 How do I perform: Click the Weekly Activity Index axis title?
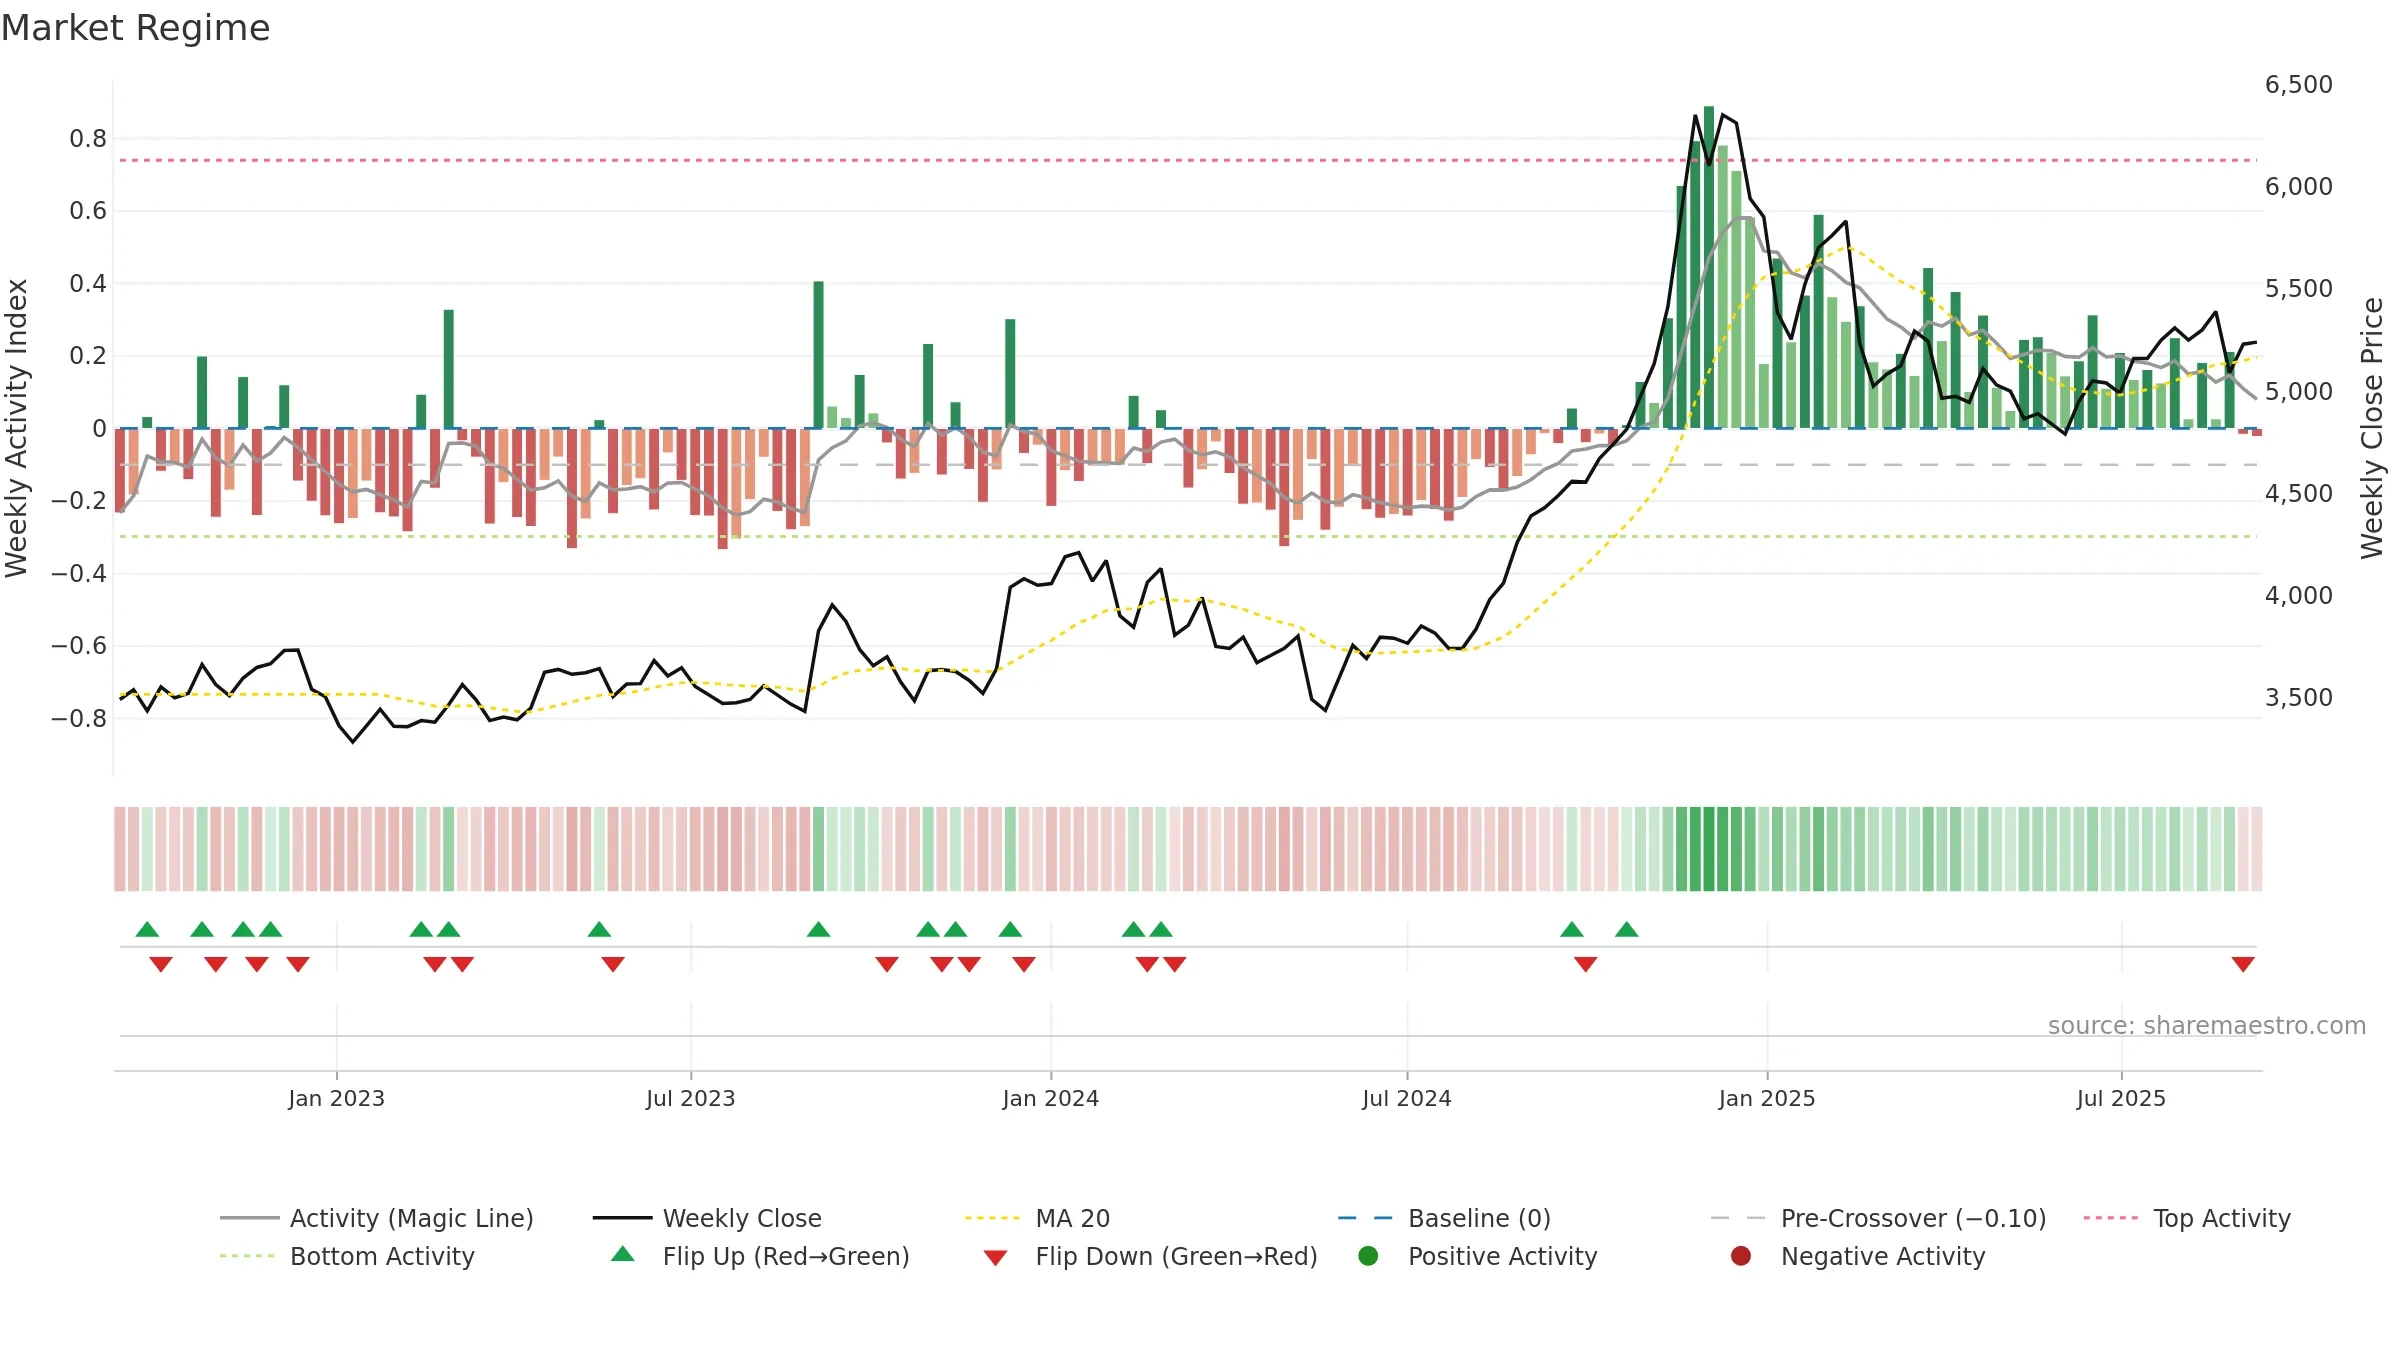pos(16,428)
